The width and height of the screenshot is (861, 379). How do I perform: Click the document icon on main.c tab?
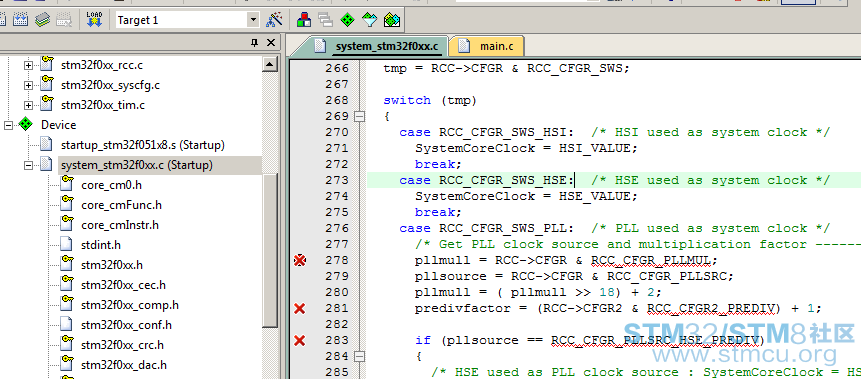(x=464, y=46)
